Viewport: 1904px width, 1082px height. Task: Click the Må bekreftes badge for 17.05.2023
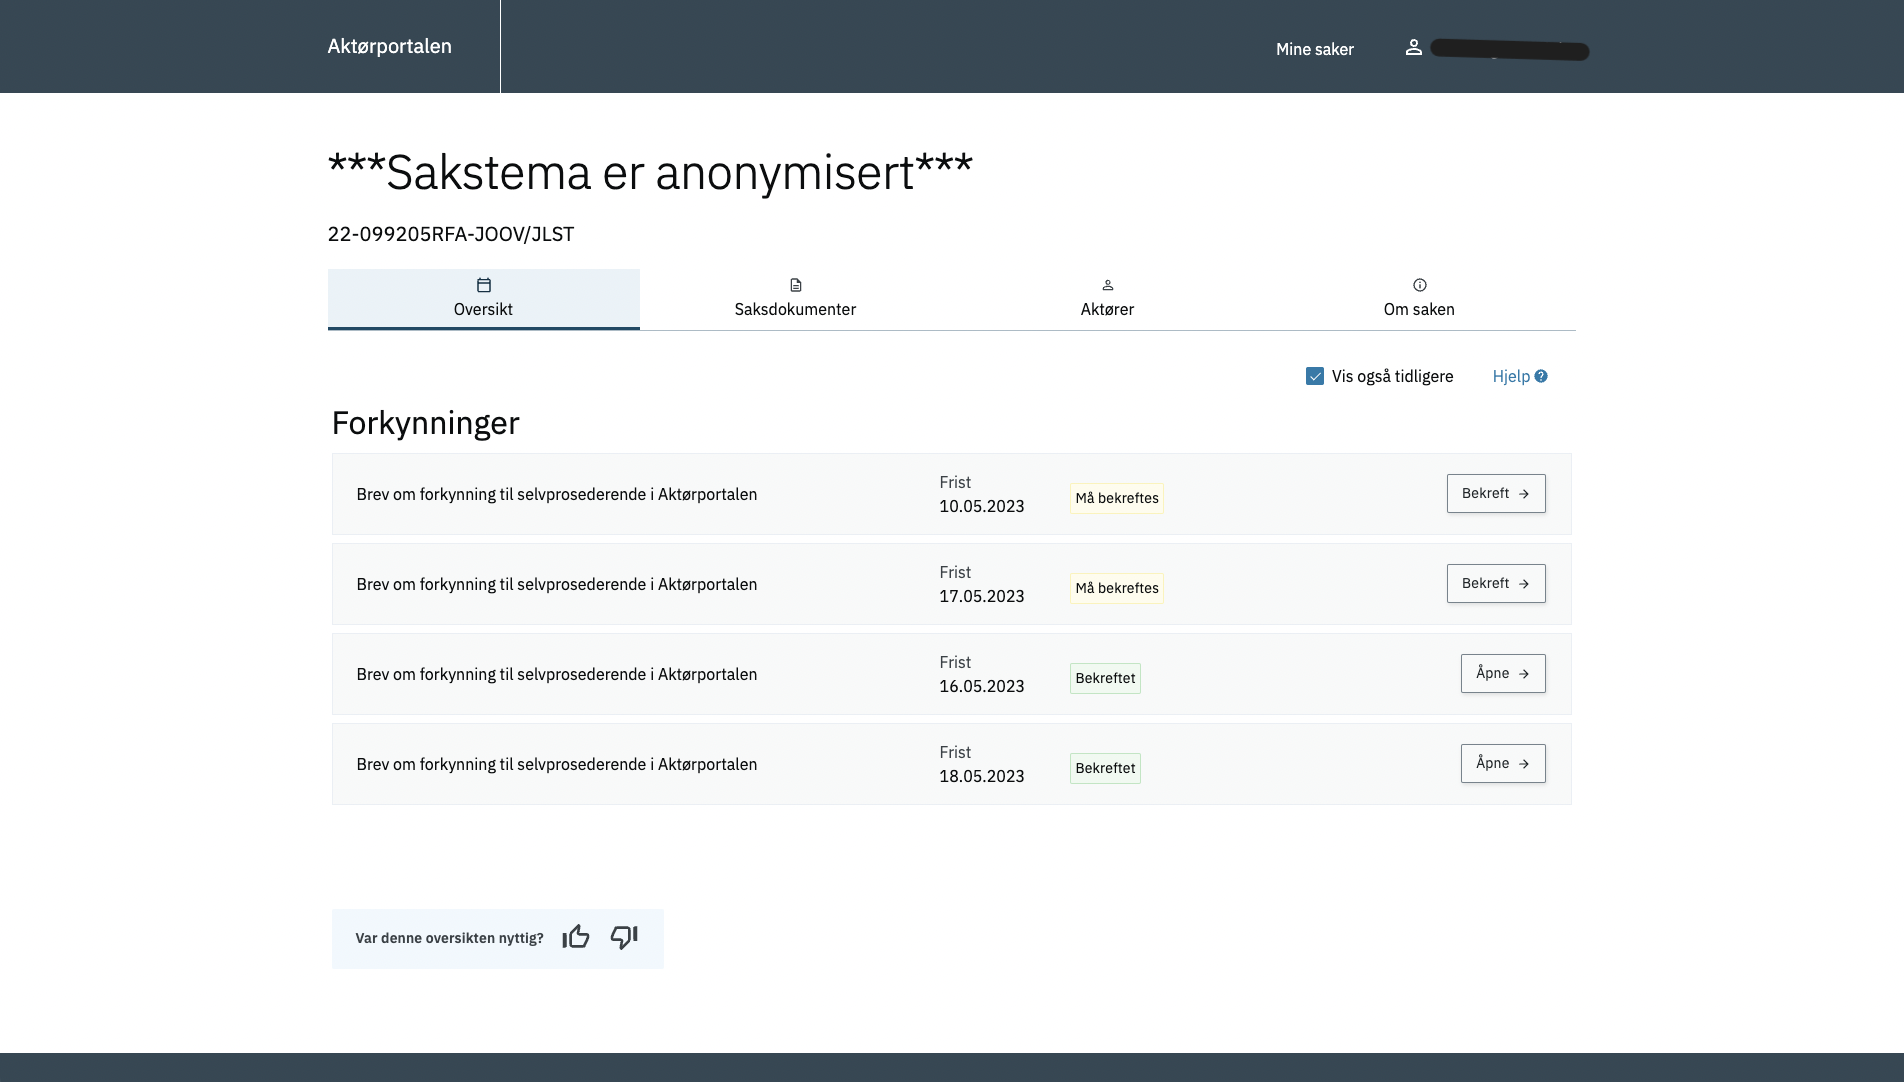point(1117,588)
